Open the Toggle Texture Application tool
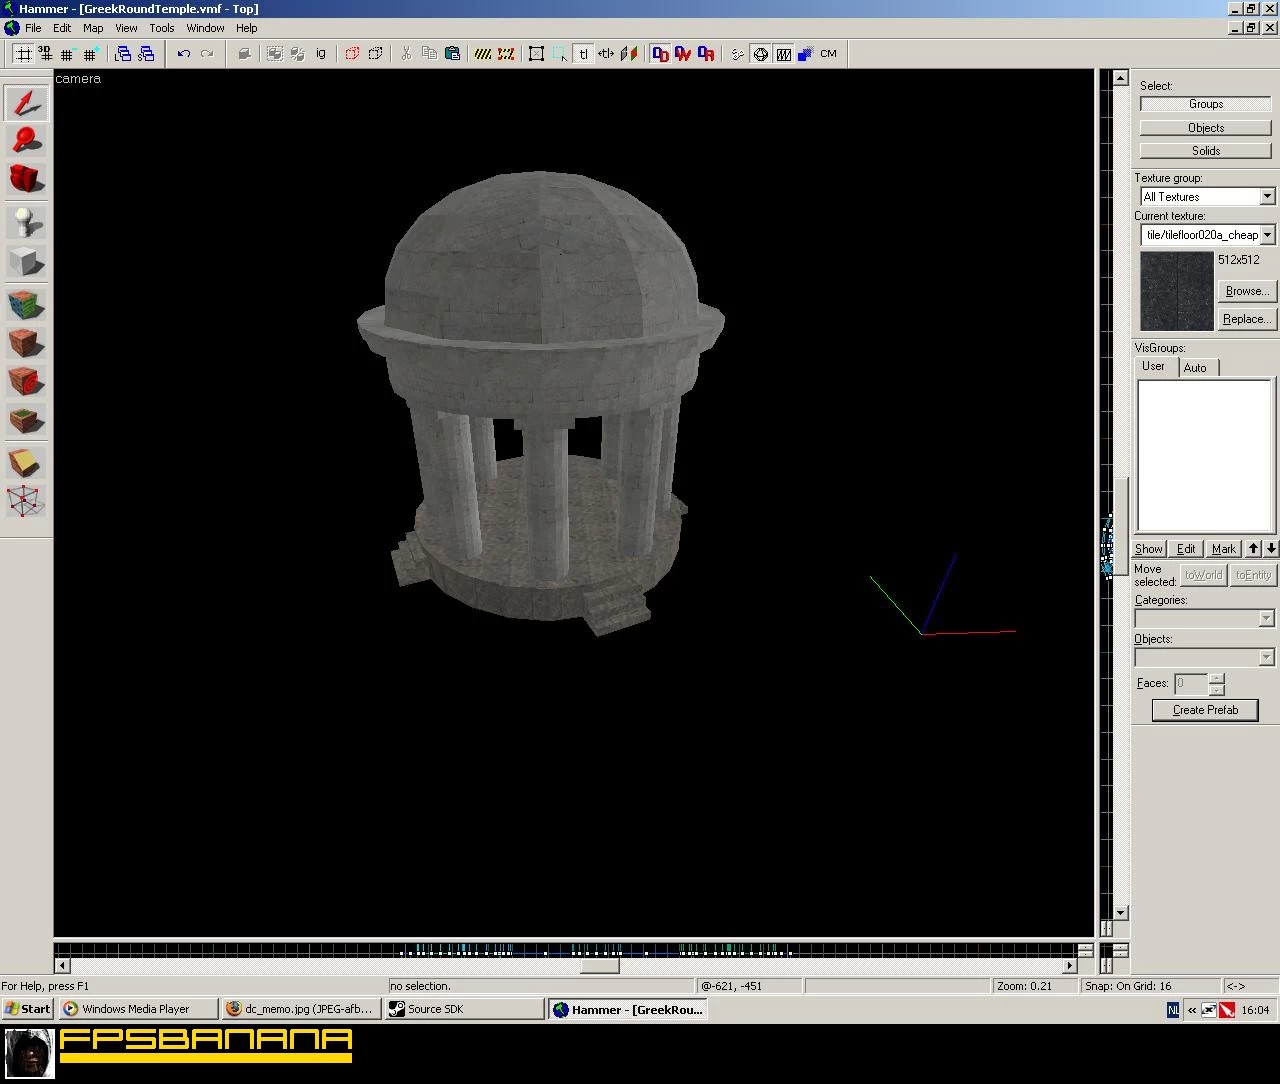The height and width of the screenshot is (1084, 1280). (26, 304)
